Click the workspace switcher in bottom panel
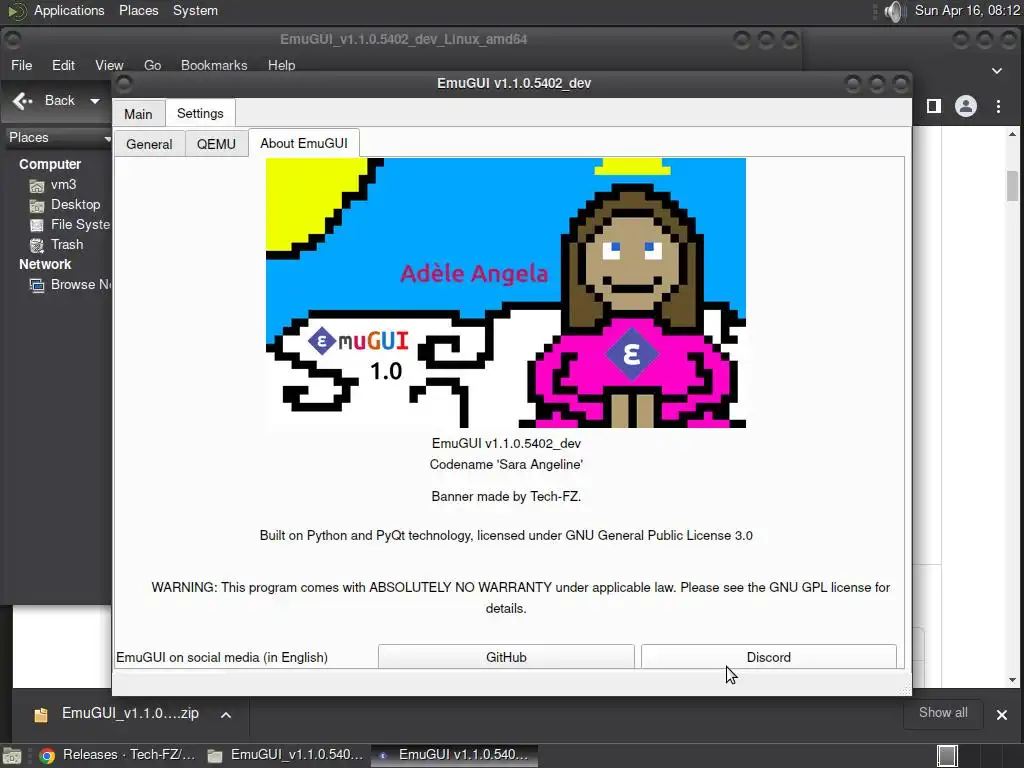This screenshot has height=768, width=1024. [948, 756]
